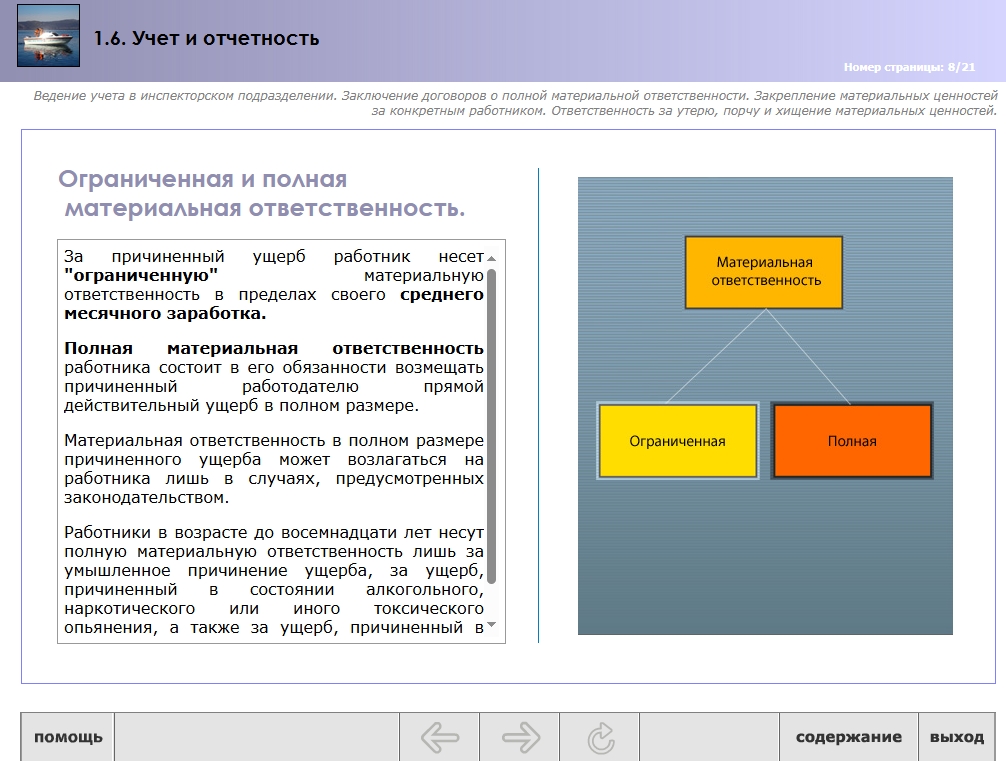1006x761 pixels.
Task: Click the page number 8/21 label
Action: point(909,67)
